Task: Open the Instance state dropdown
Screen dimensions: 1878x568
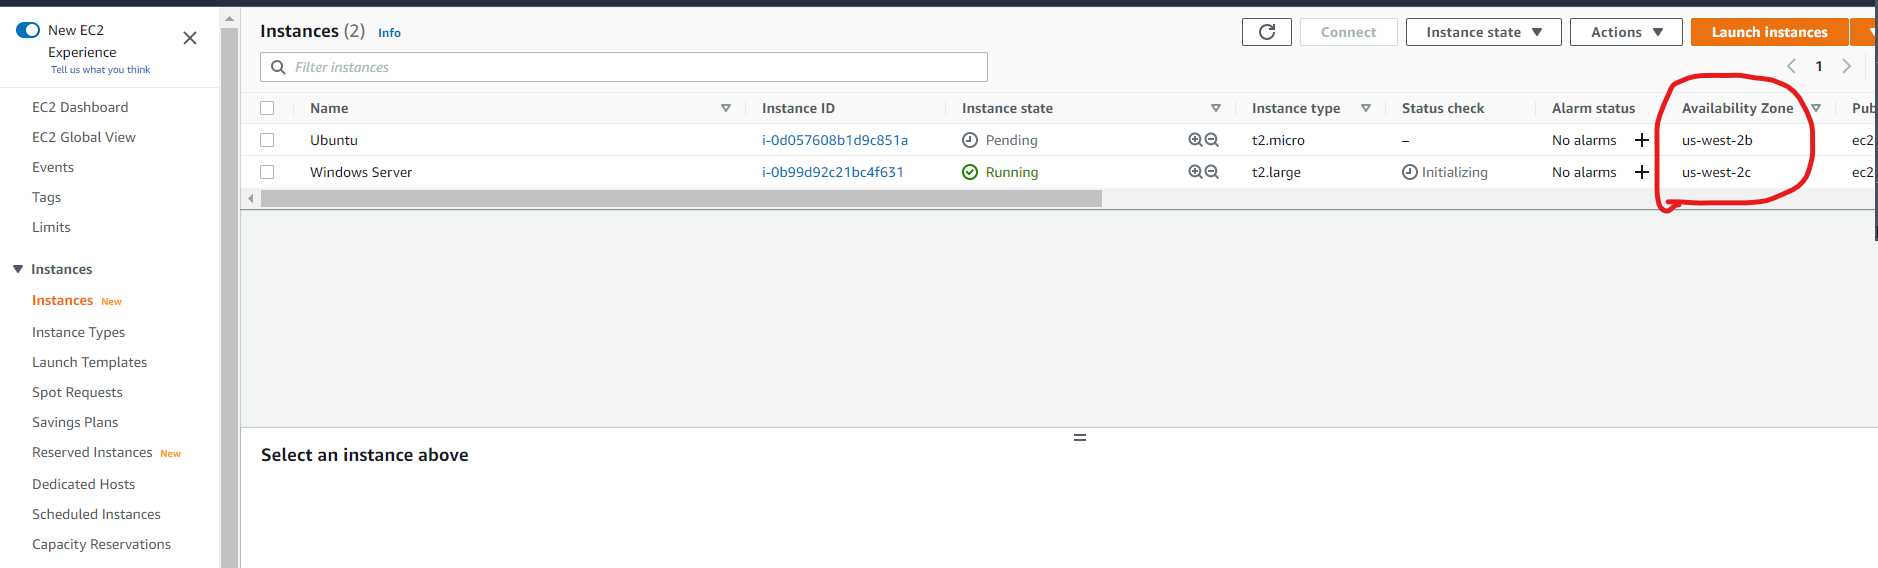Action: click(1484, 32)
